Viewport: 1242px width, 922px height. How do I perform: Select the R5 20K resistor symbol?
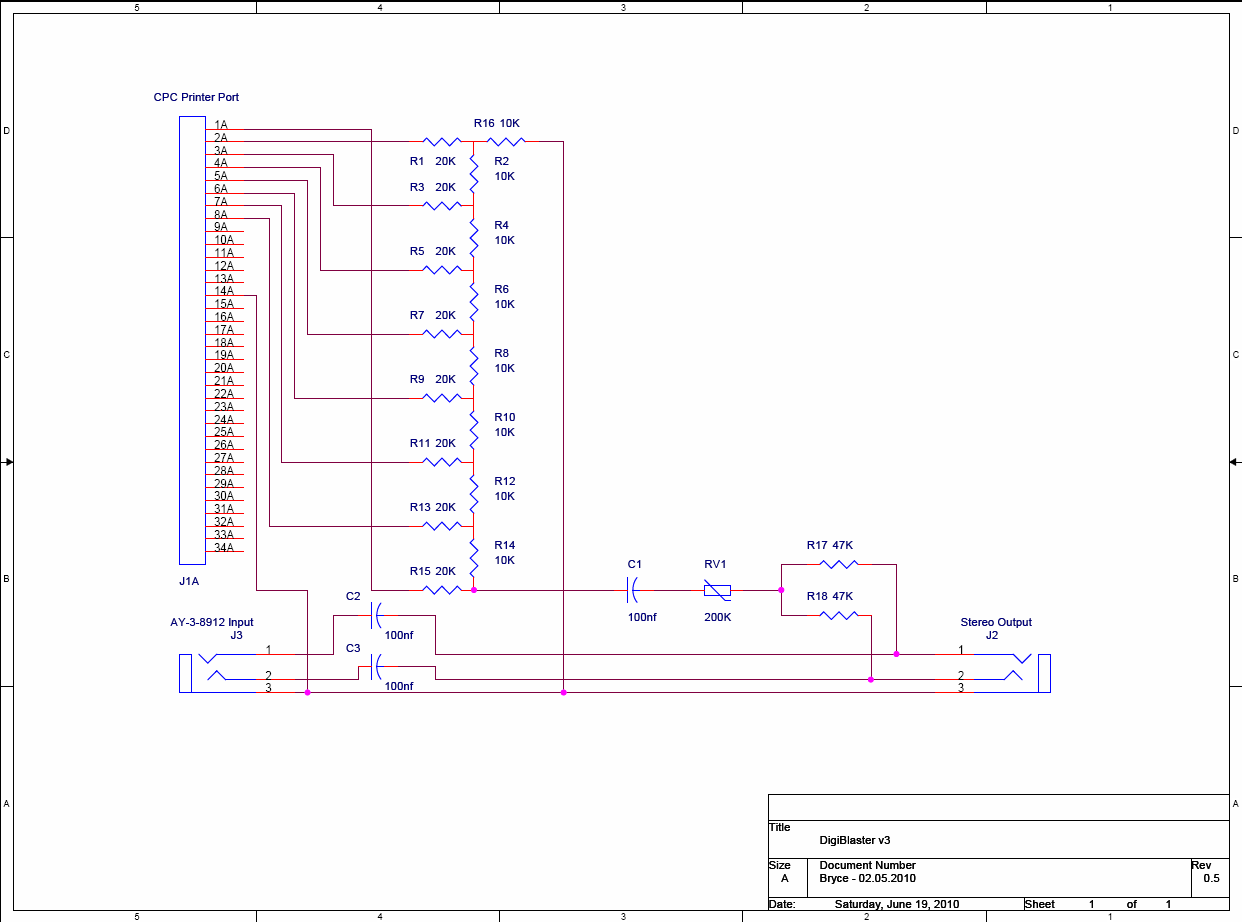click(441, 270)
